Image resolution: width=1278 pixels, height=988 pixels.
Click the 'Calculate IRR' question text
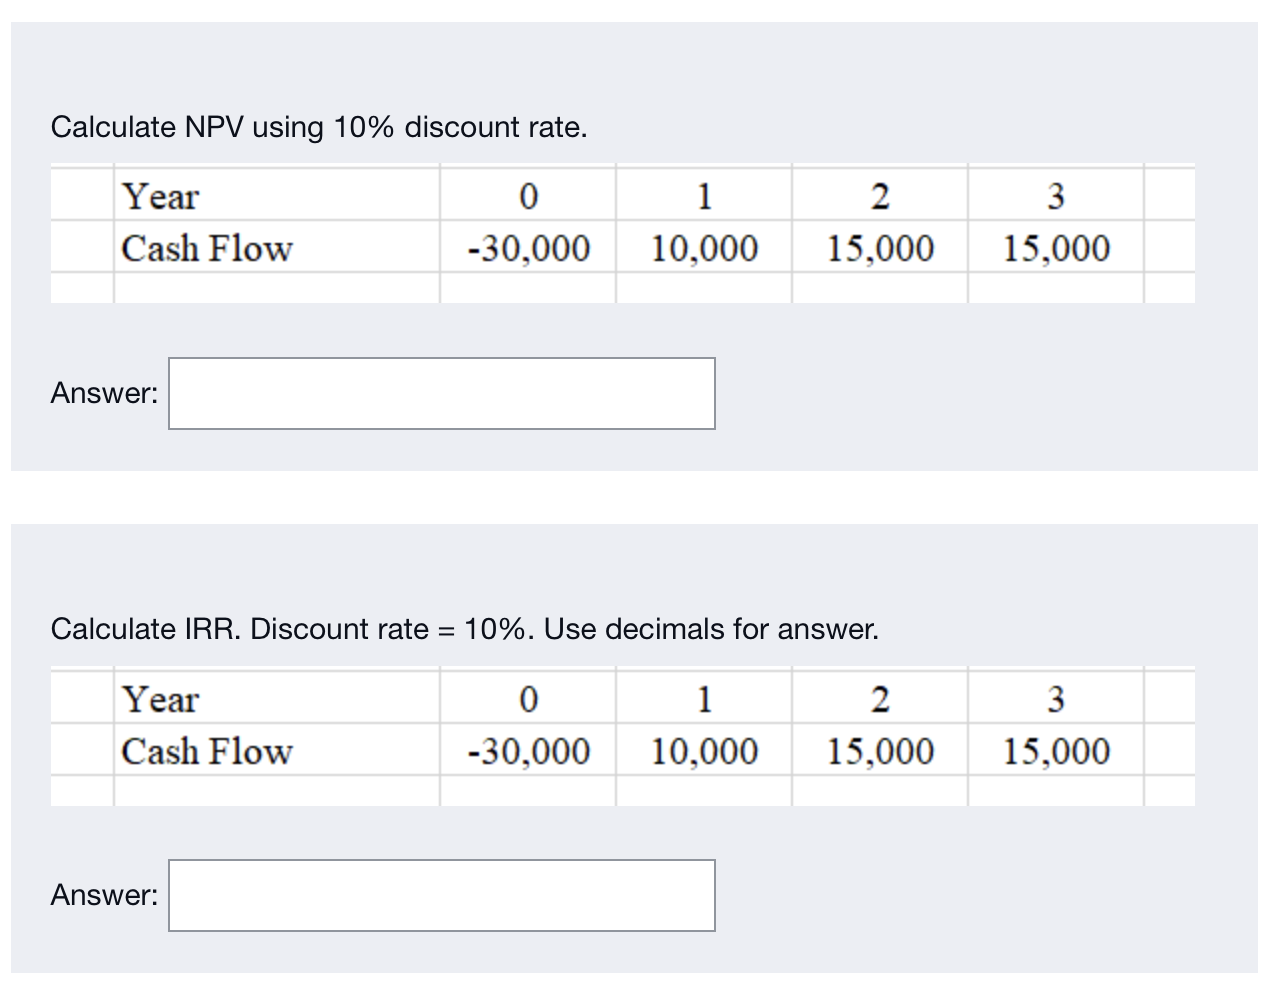464,630
